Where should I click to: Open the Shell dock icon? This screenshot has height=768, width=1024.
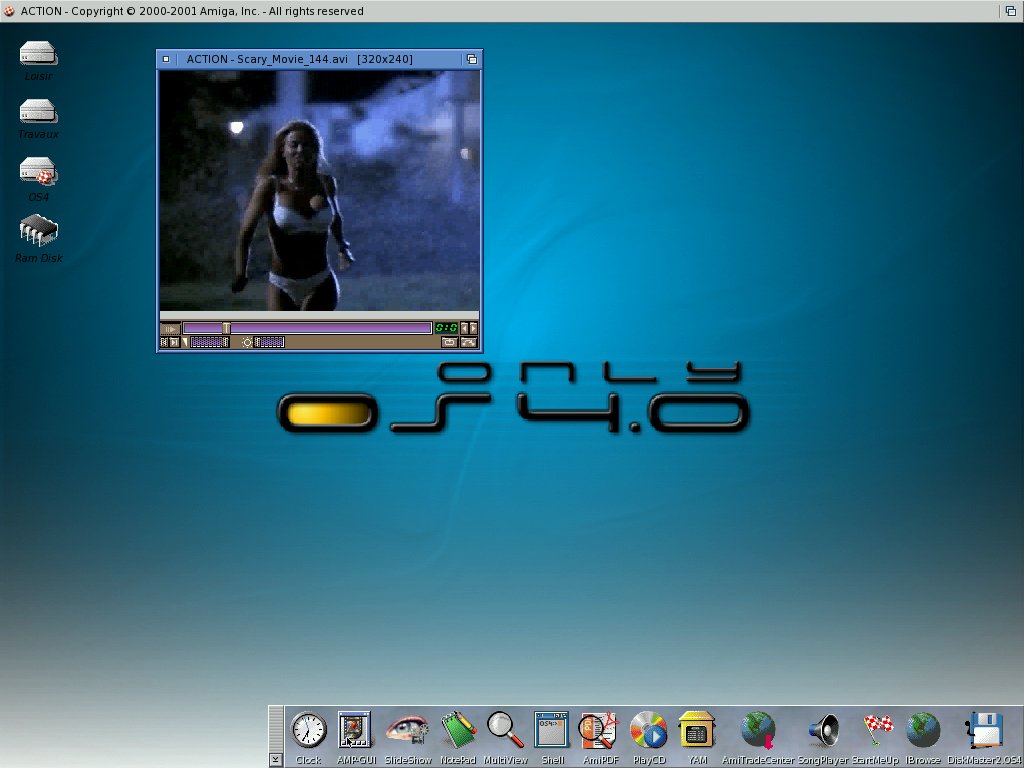click(552, 729)
